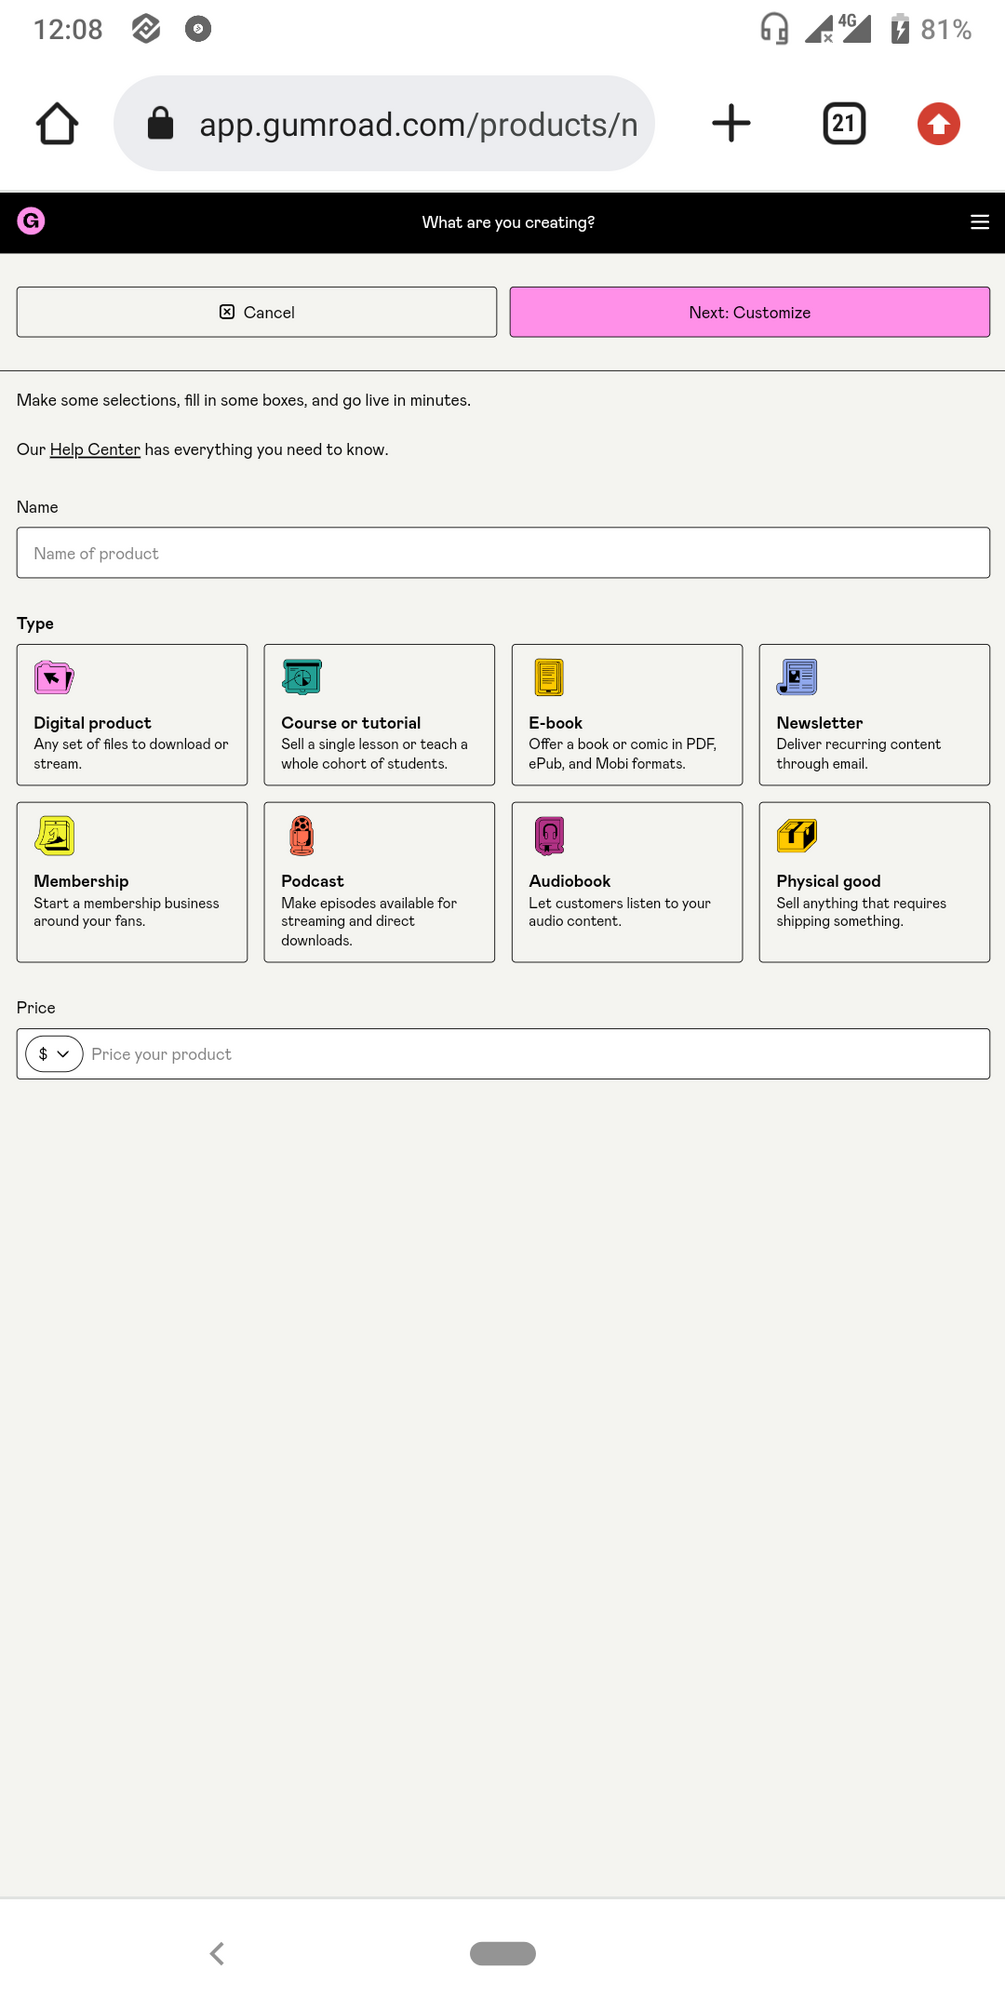Select the Podcast microphone icon

point(301,836)
